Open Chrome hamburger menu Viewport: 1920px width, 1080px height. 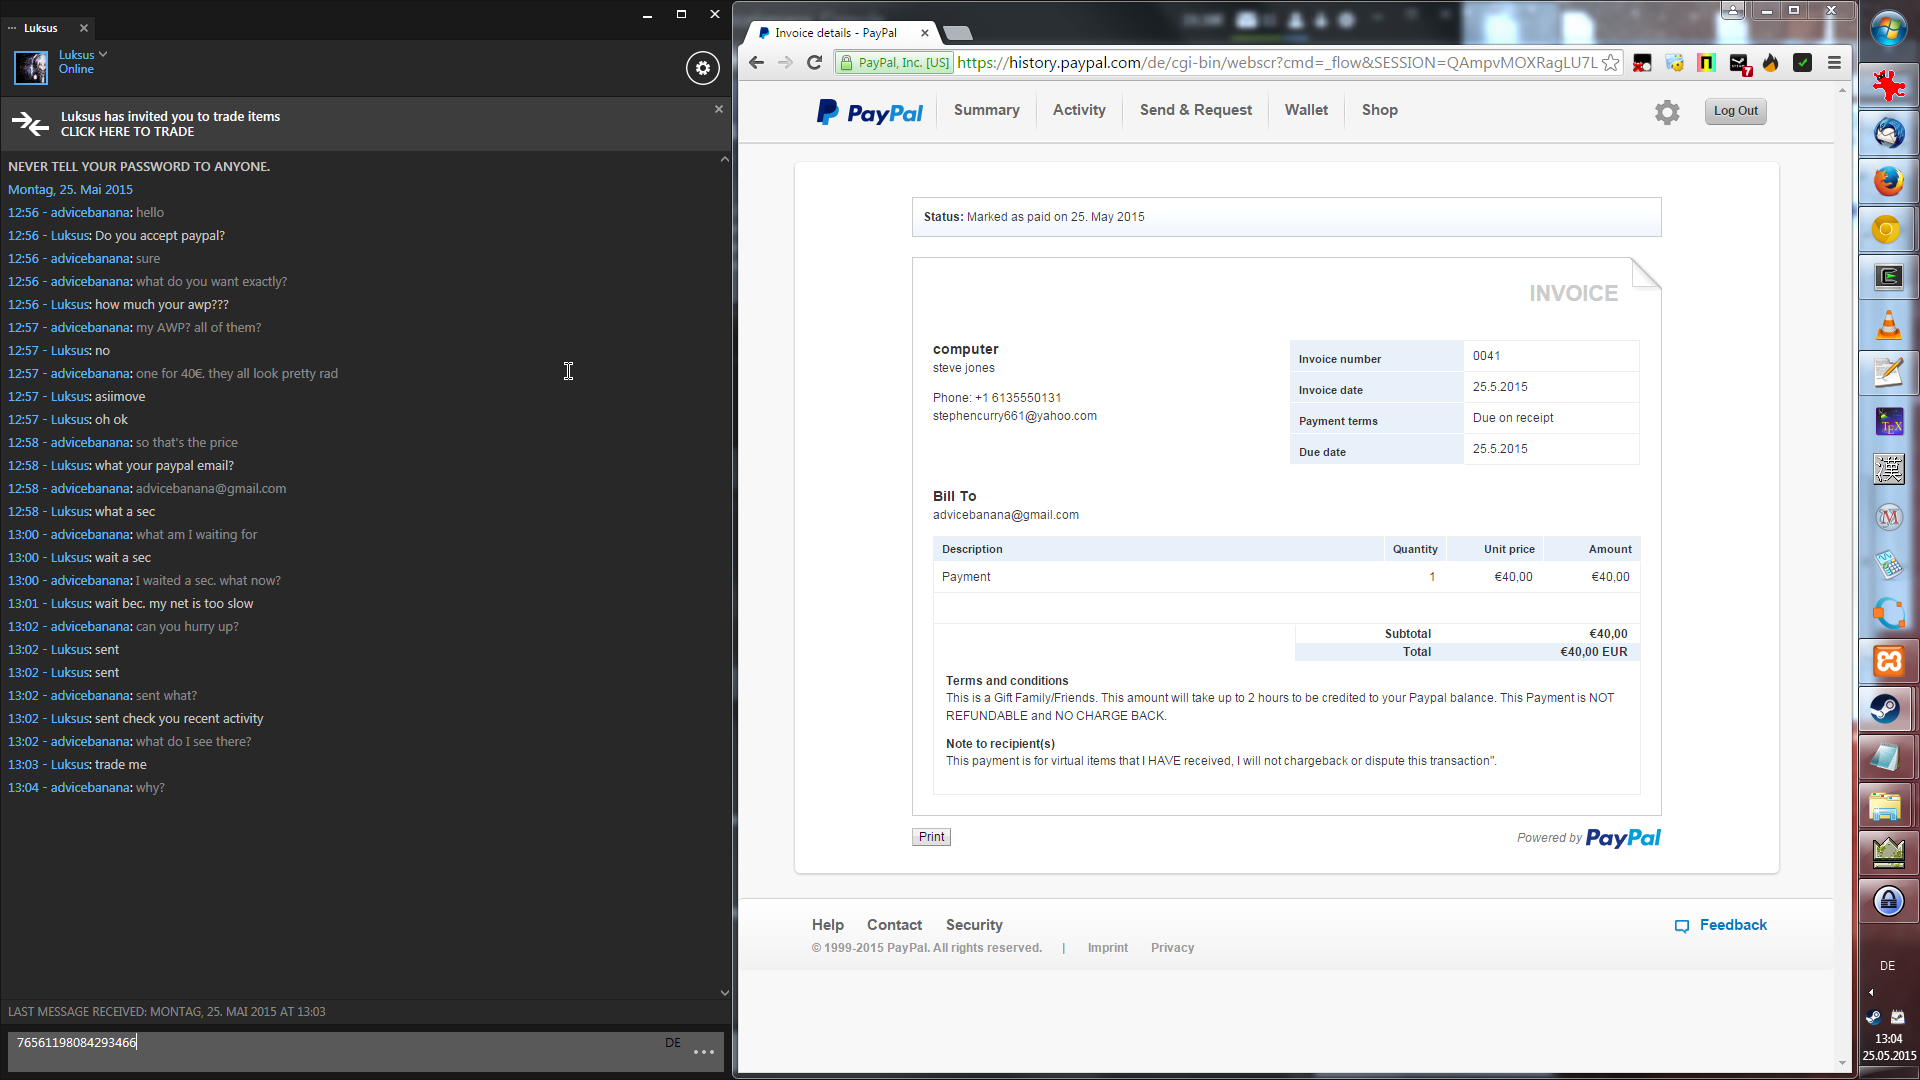tap(1834, 63)
